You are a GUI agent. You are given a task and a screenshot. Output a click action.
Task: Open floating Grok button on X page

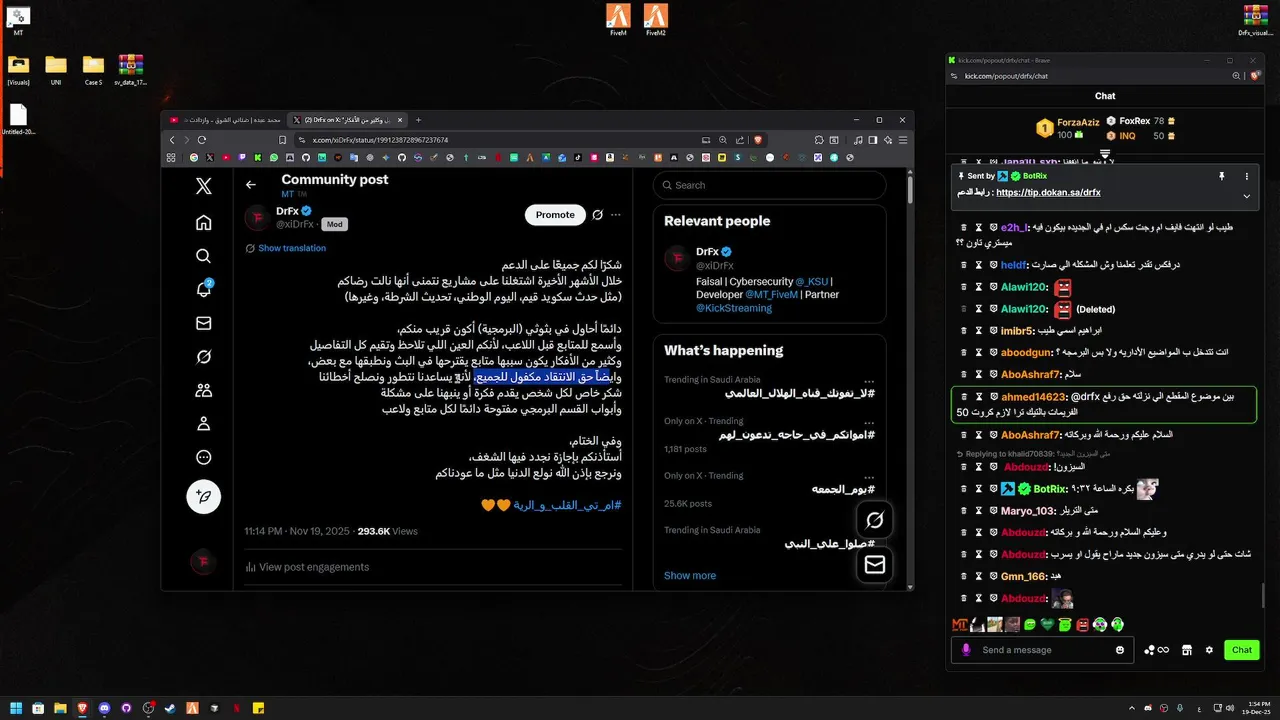(874, 520)
